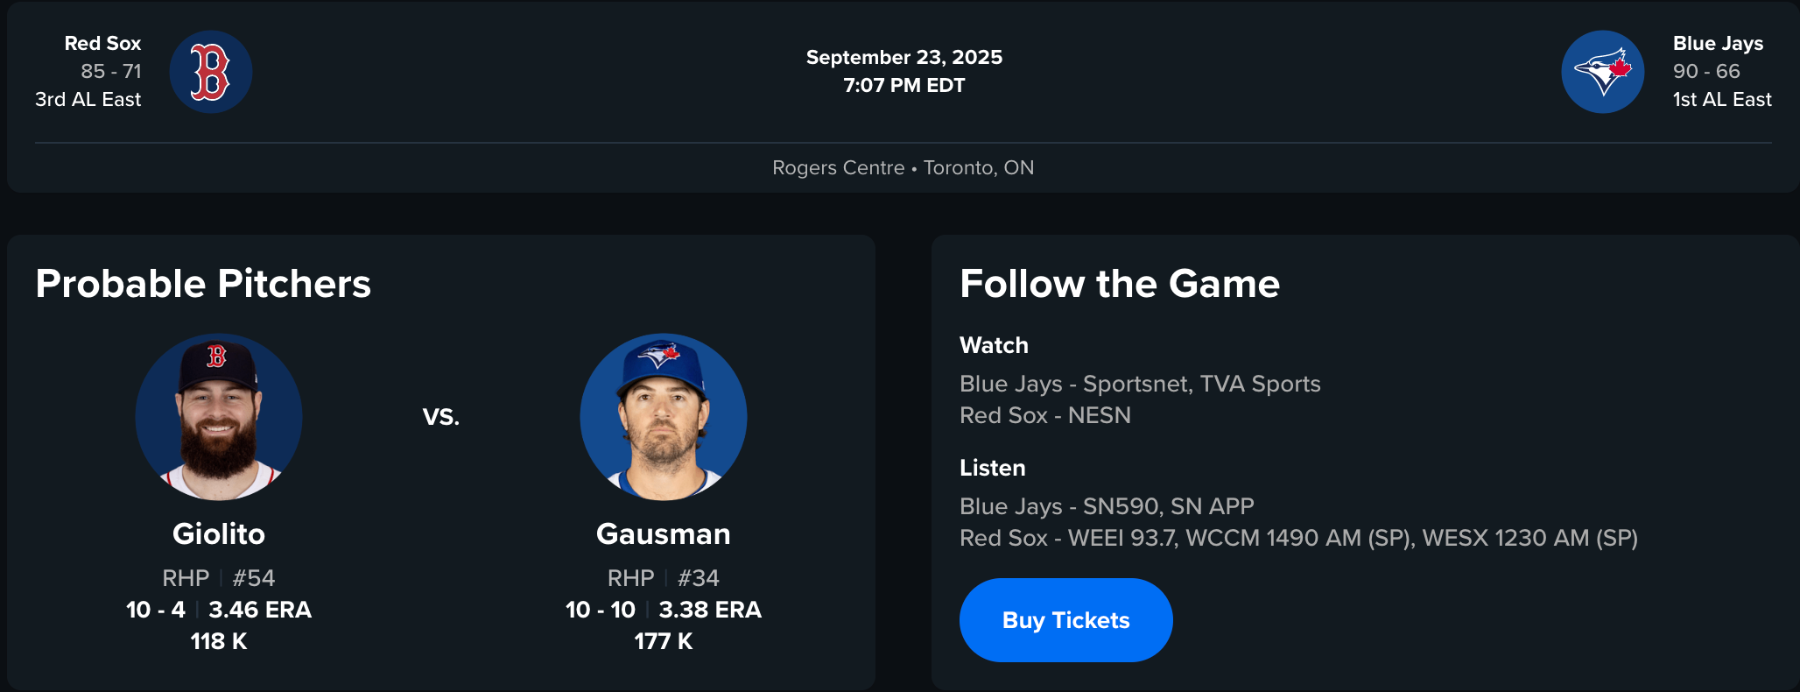Viewport: 1800px width, 692px height.
Task: Open Gausman's player headshot
Action: pos(663,417)
